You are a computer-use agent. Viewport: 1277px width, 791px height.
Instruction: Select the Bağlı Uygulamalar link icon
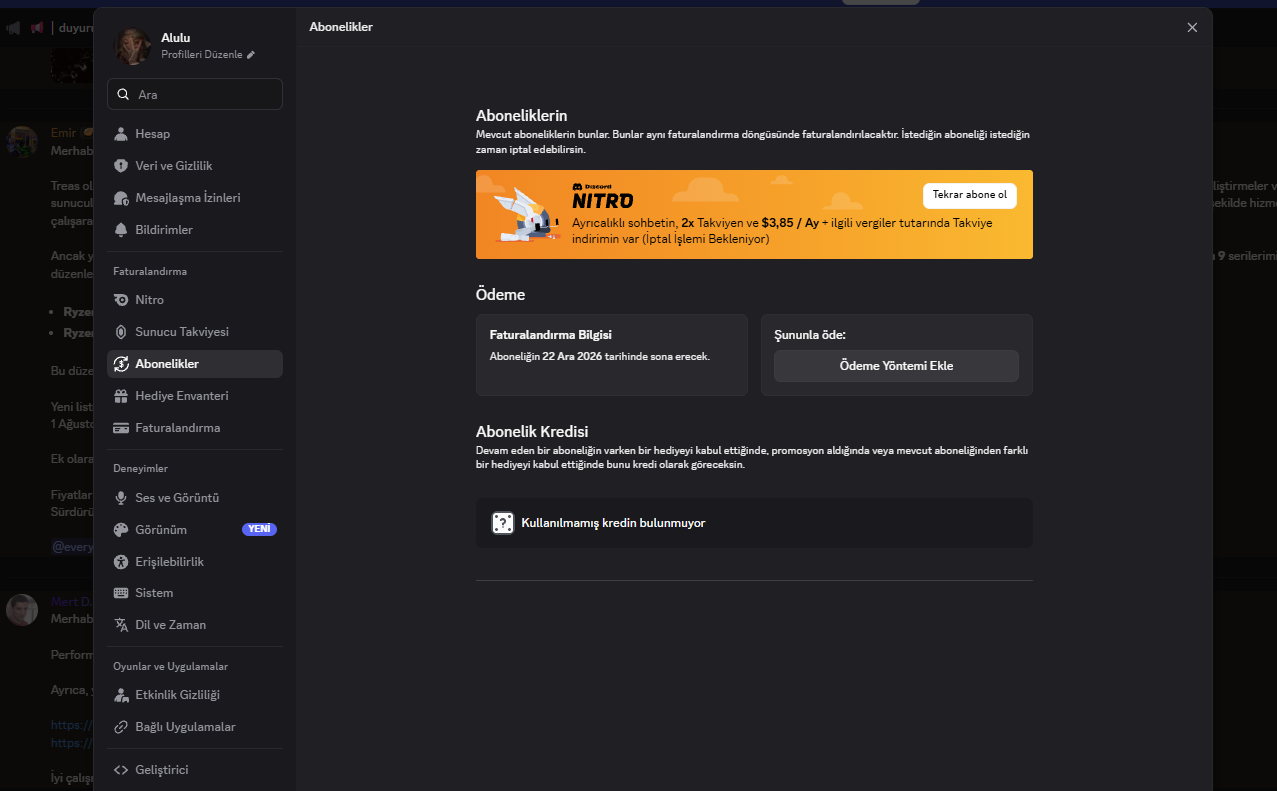[121, 727]
